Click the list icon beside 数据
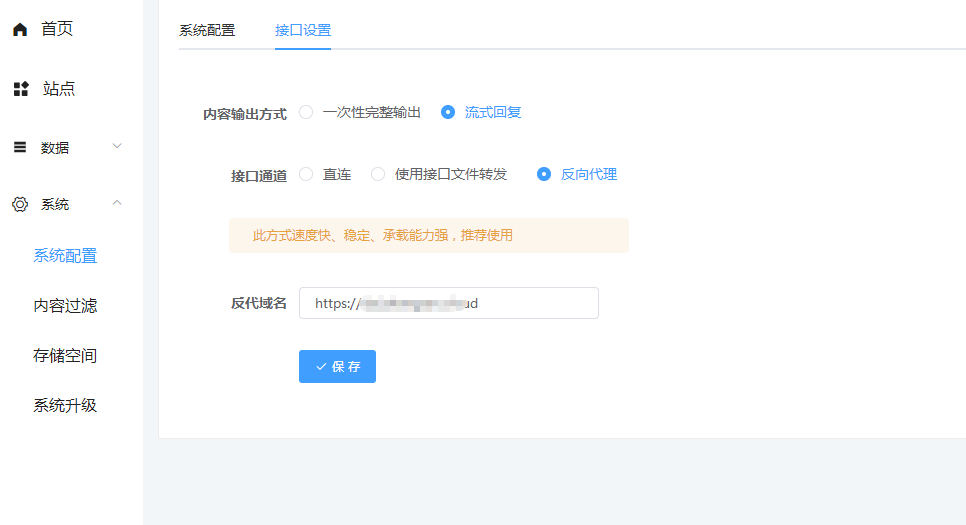Viewport: 966px width, 525px height. coord(20,147)
